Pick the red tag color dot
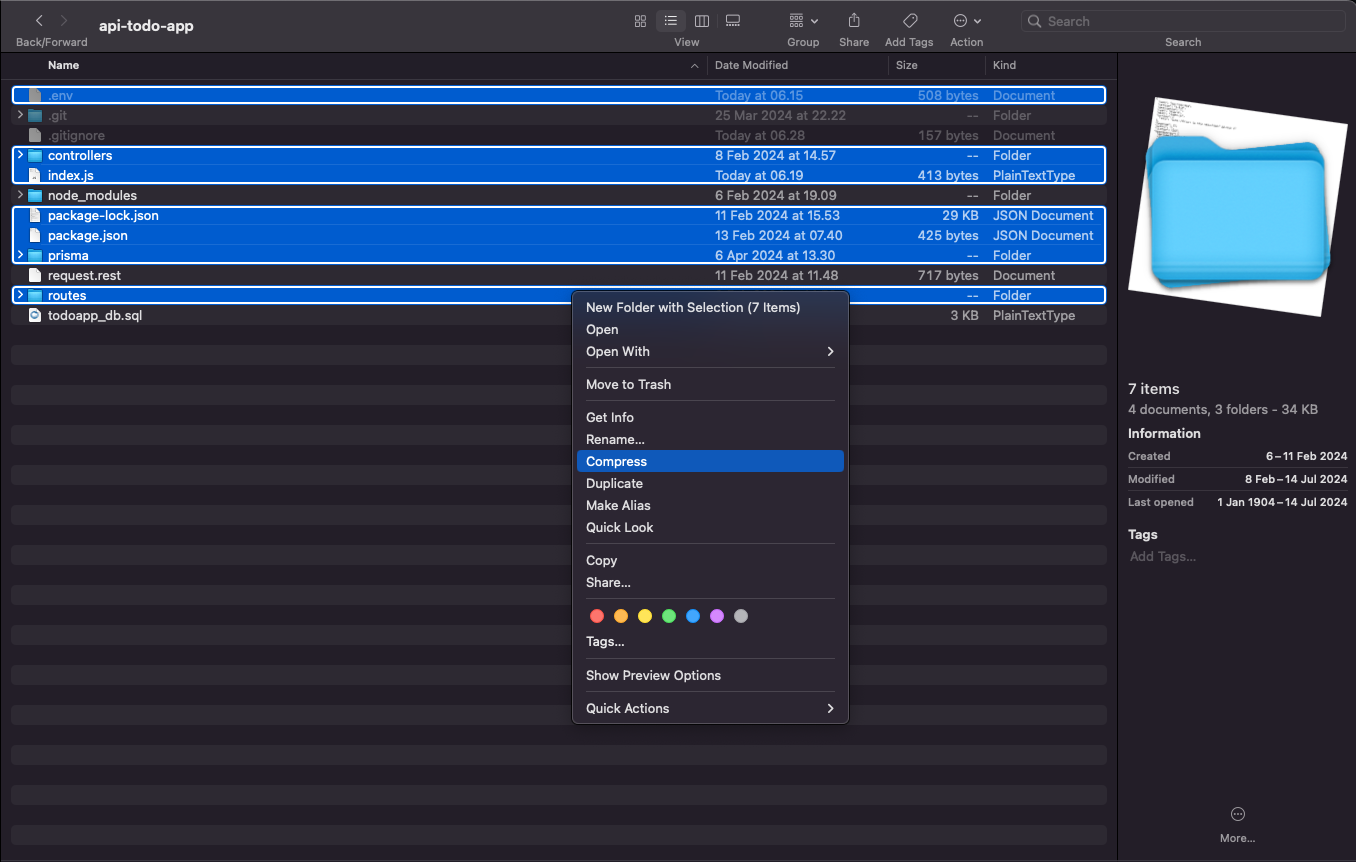1356x862 pixels. tap(597, 616)
